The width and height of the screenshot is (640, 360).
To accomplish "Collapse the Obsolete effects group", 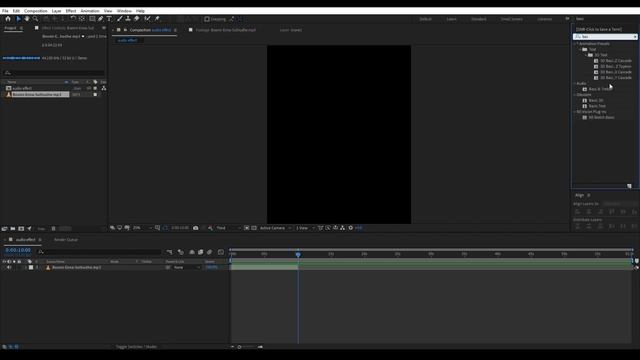I will click(575, 95).
